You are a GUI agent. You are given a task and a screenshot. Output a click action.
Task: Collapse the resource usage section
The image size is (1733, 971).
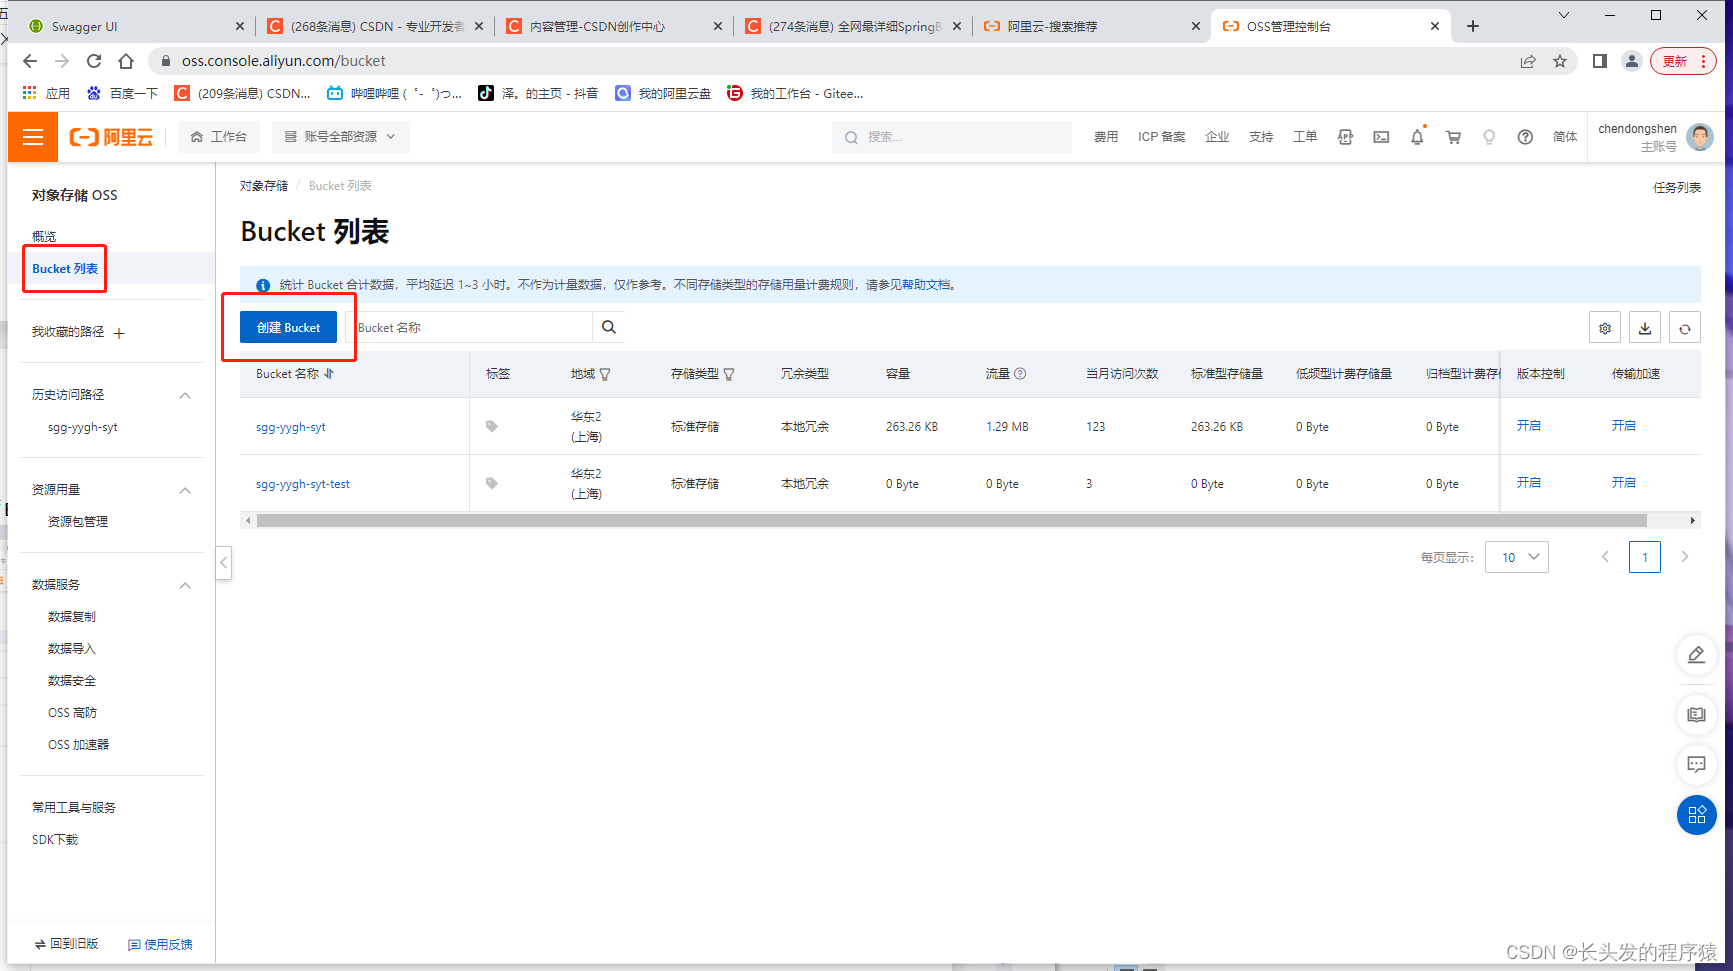click(x=185, y=490)
